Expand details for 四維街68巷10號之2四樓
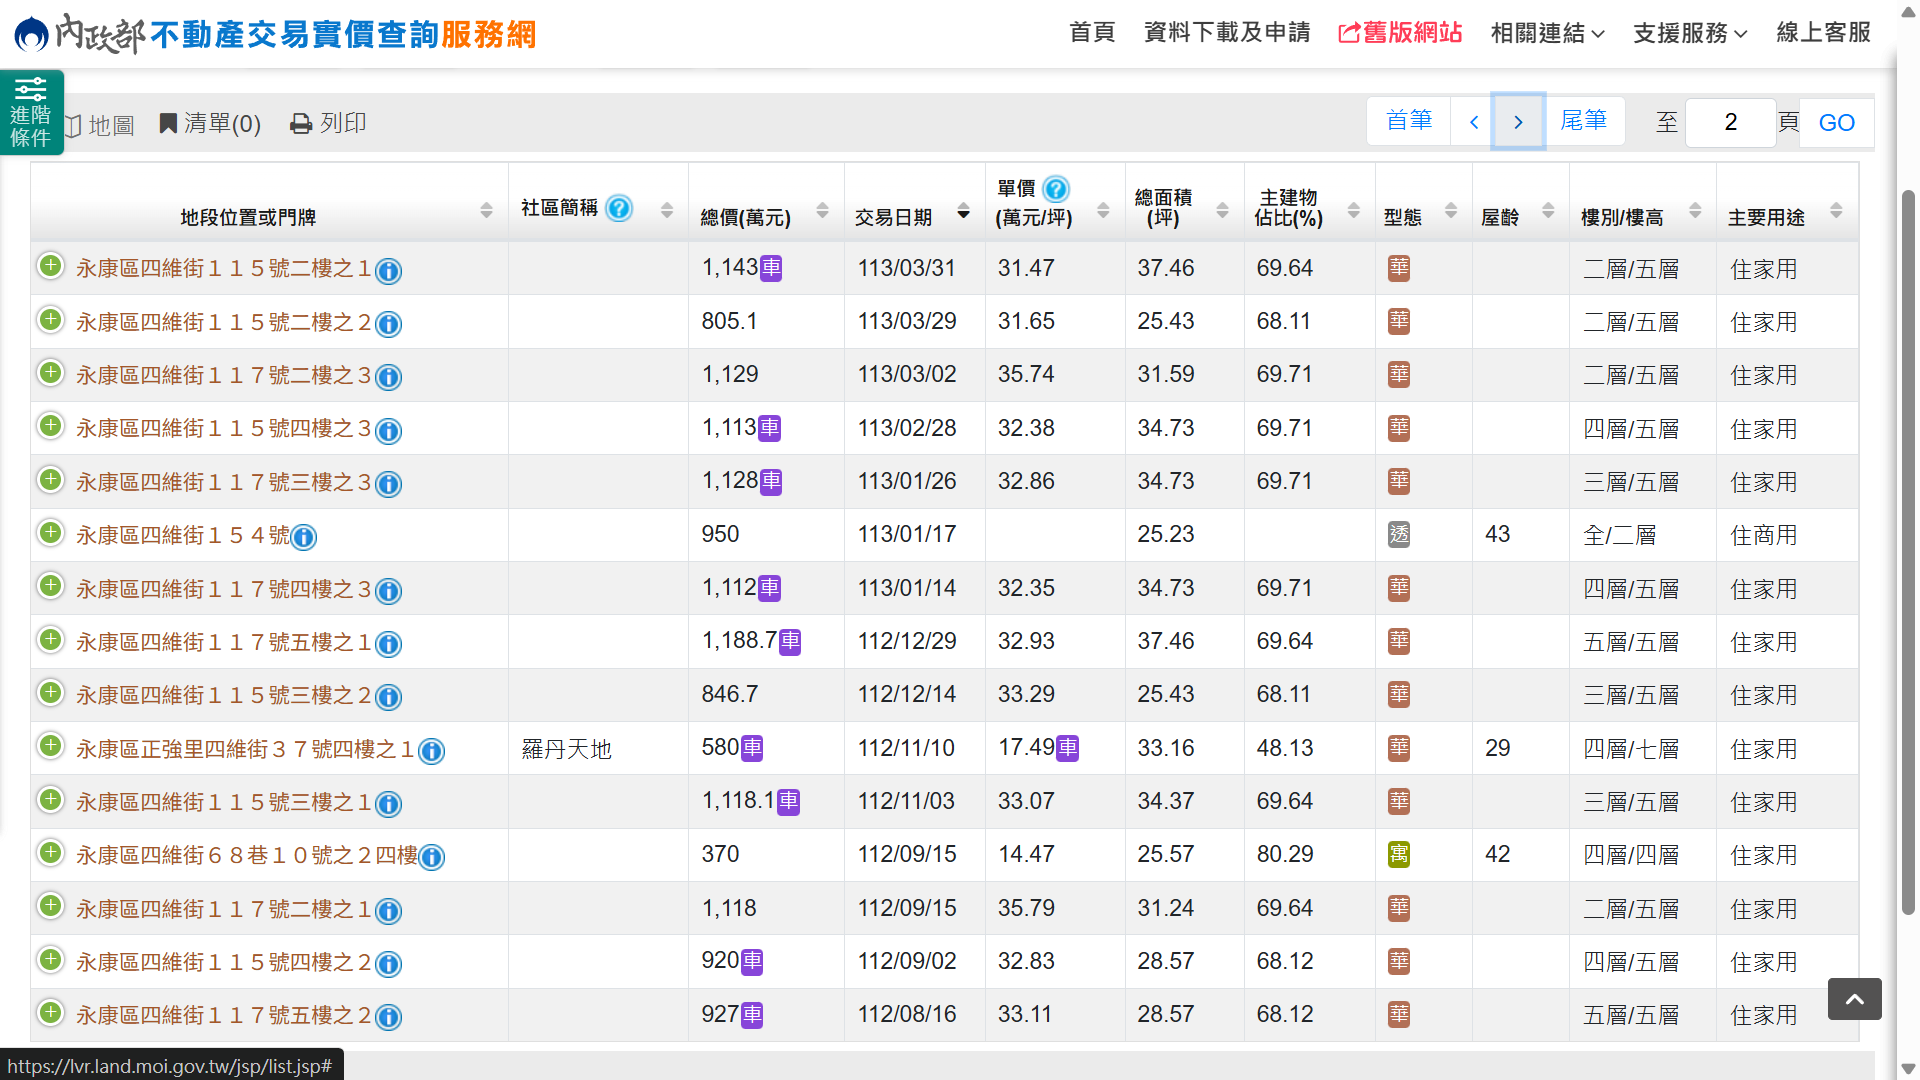 click(50, 853)
